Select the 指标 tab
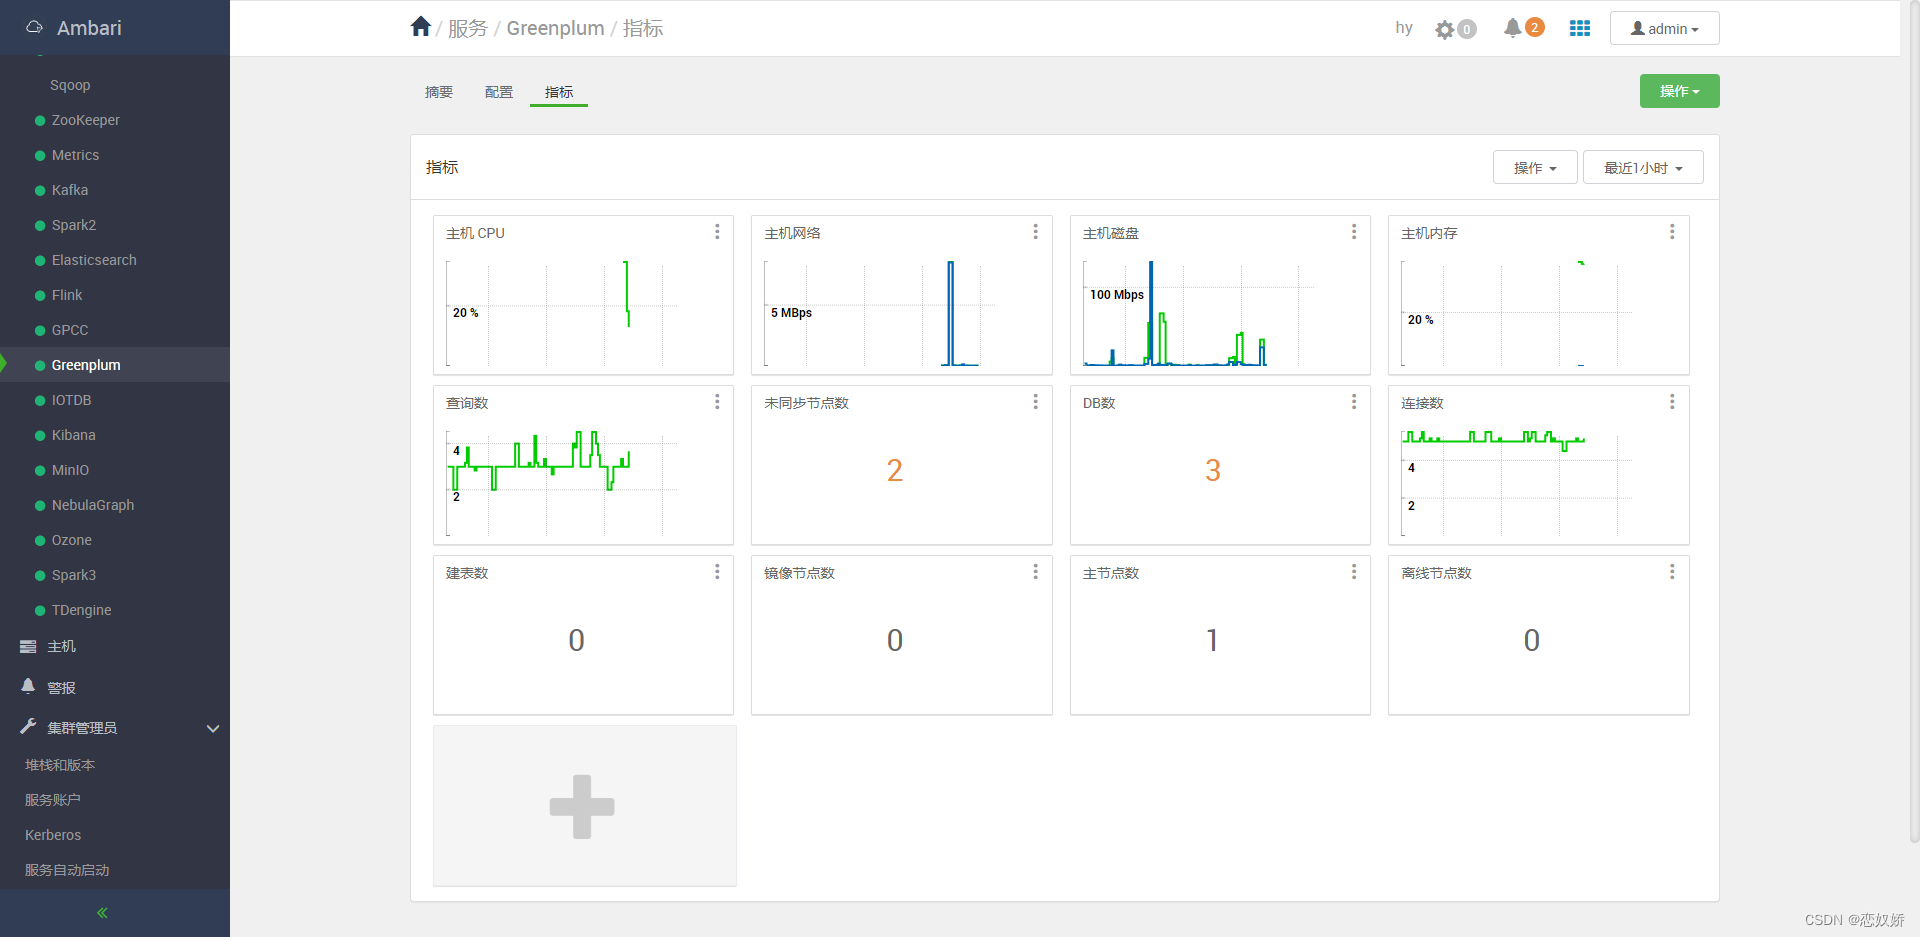The width and height of the screenshot is (1920, 937). pos(559,92)
